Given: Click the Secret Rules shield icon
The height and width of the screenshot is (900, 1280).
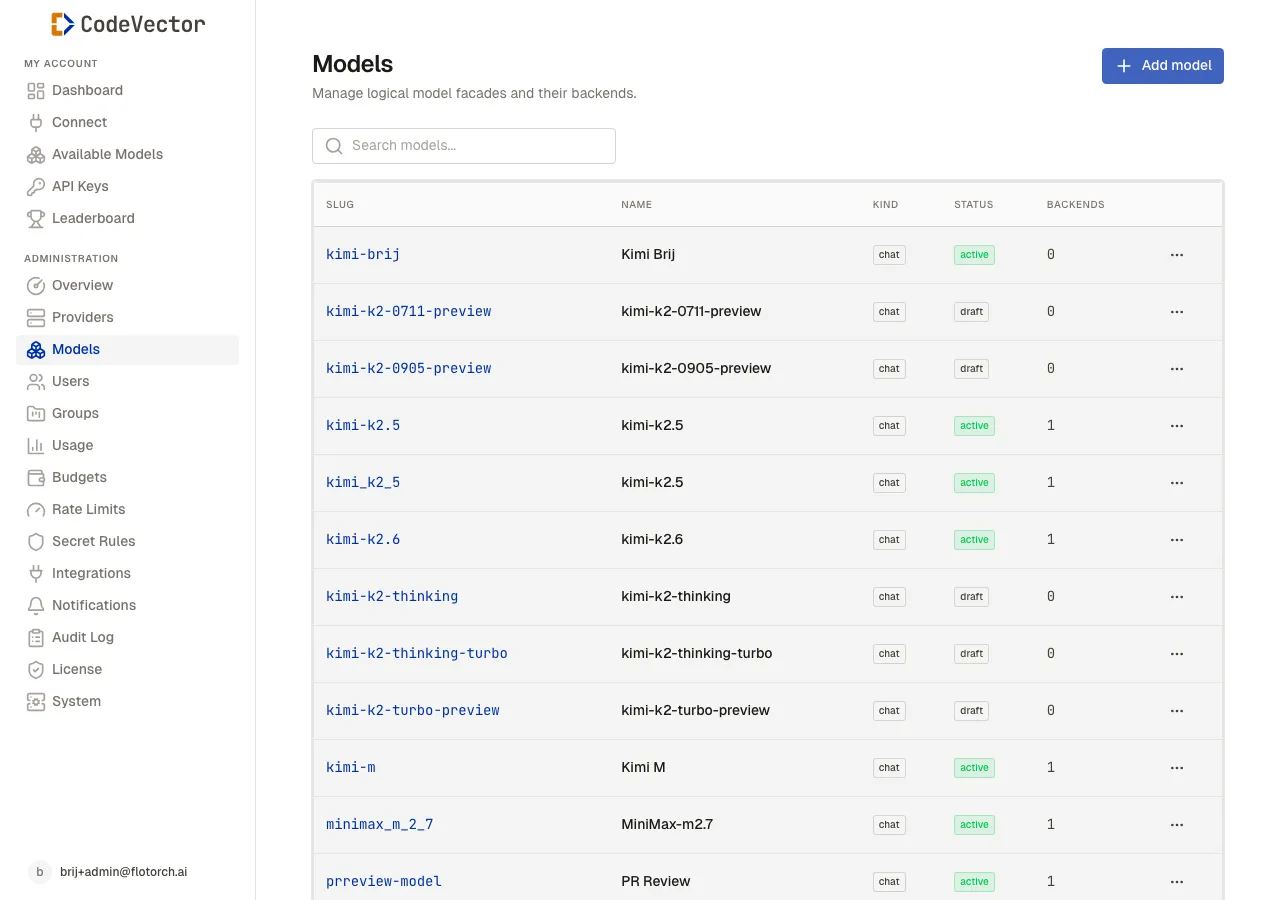Looking at the screenshot, I should tap(36, 541).
